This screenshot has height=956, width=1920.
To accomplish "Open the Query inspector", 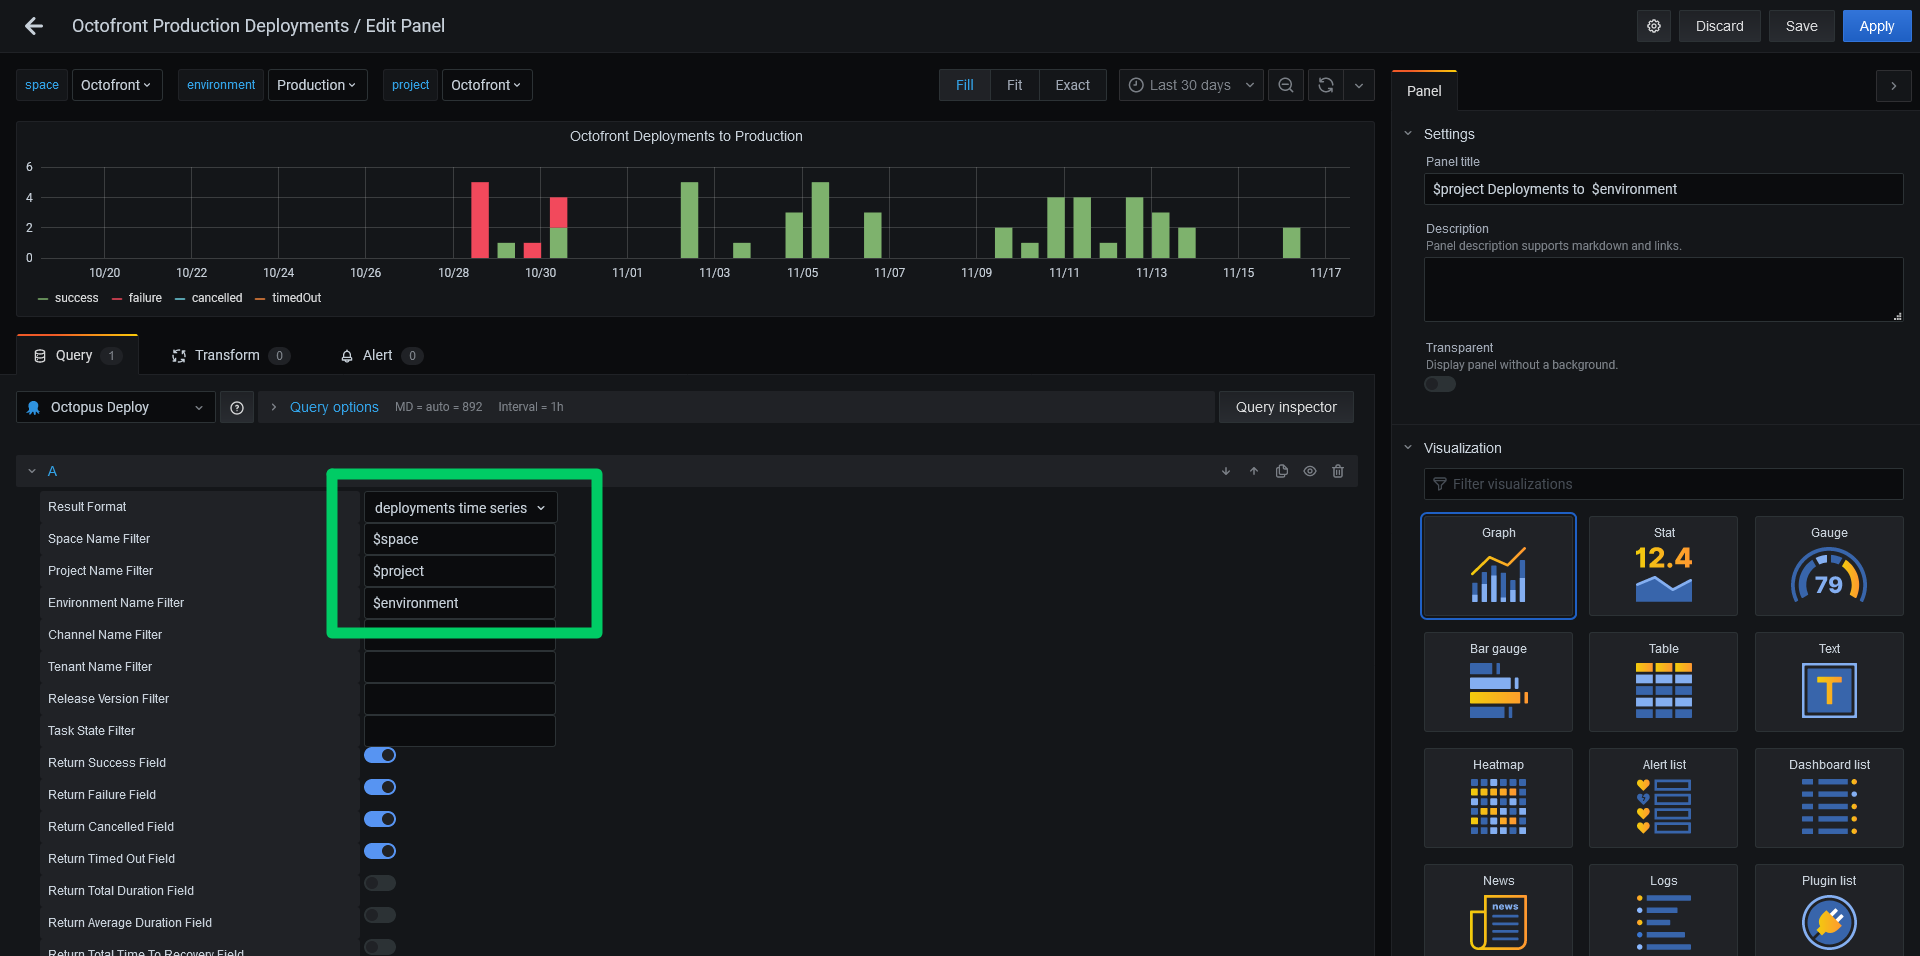I will coord(1286,407).
